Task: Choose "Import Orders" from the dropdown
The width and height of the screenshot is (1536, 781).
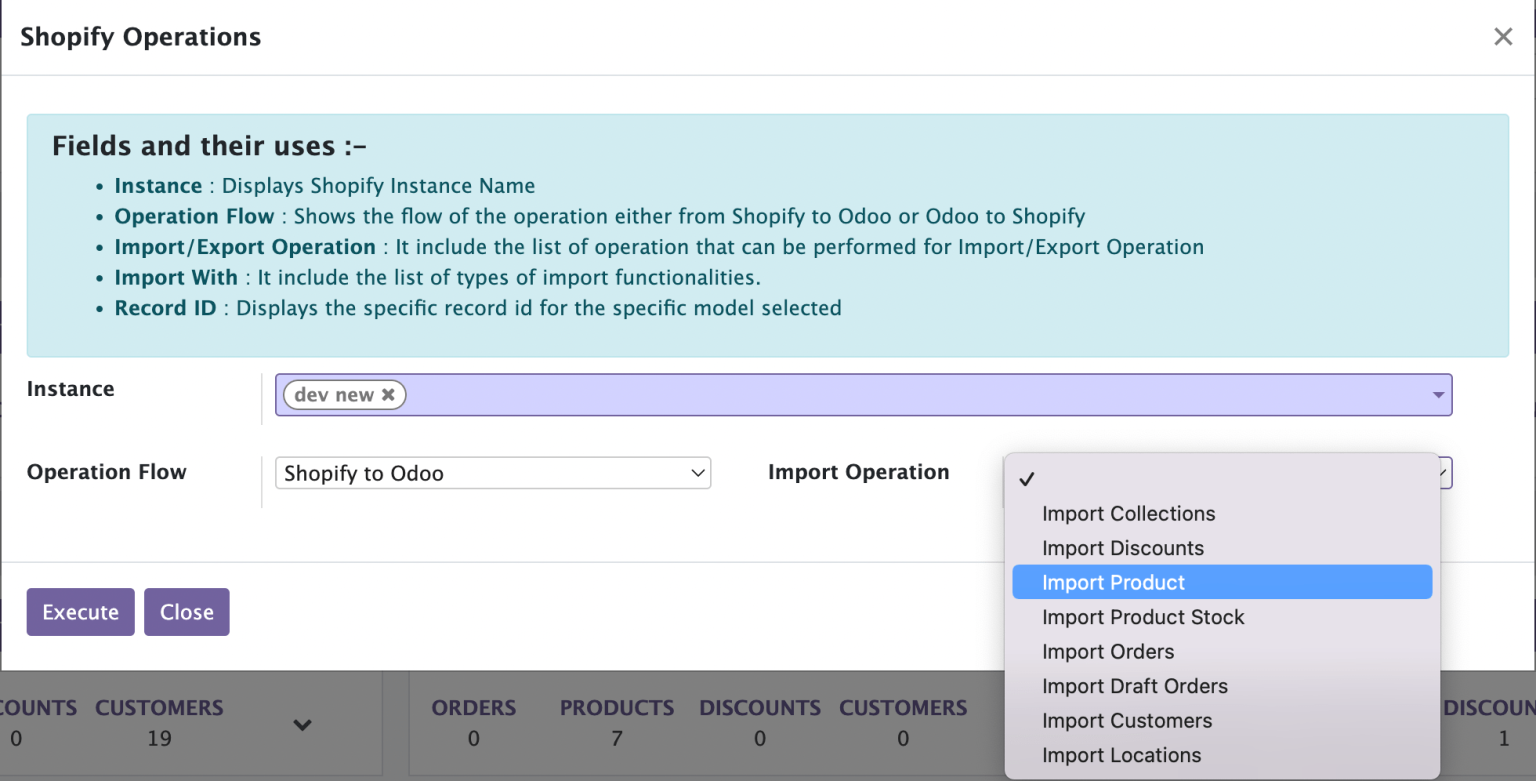Action: tap(1108, 651)
